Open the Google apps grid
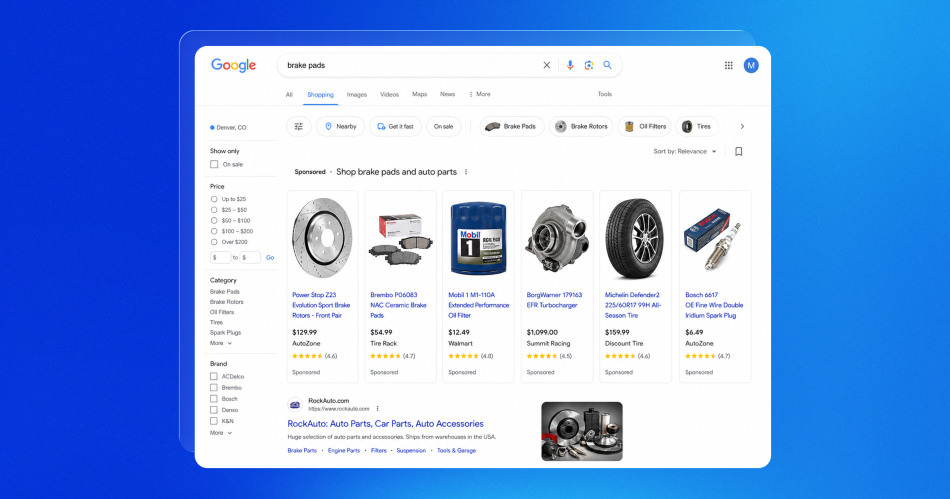The width and height of the screenshot is (950, 499). [x=728, y=65]
